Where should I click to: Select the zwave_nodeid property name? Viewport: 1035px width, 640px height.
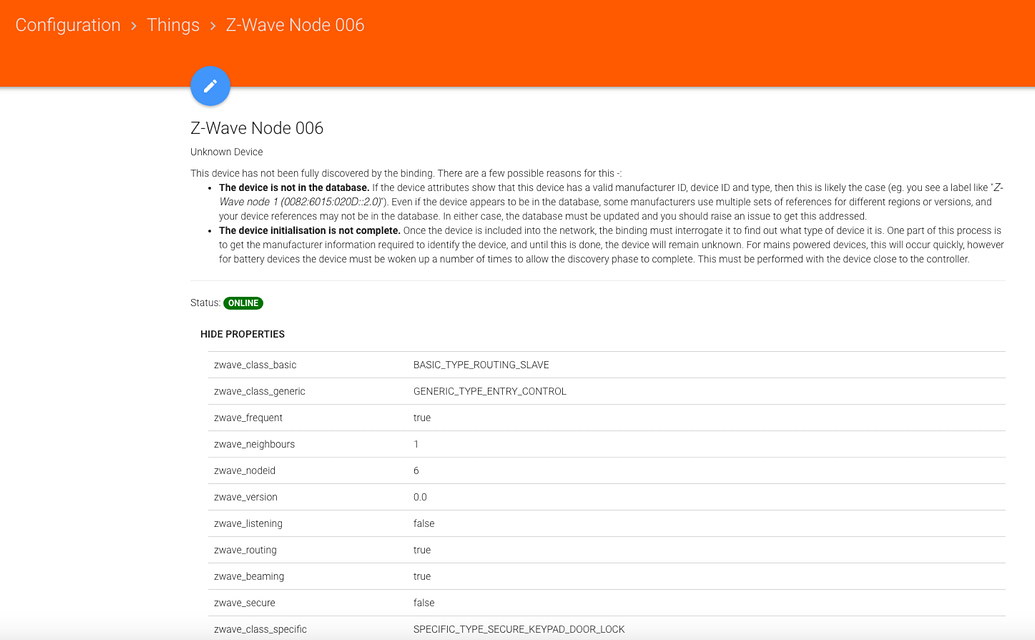tap(244, 470)
